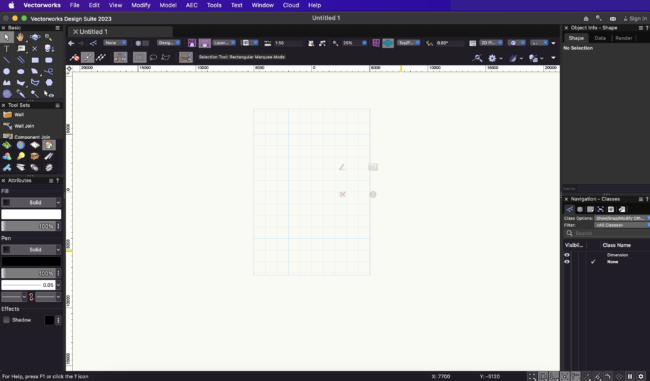This screenshot has height=381, width=650.
Task: Select the Text tool
Action: tap(7, 49)
